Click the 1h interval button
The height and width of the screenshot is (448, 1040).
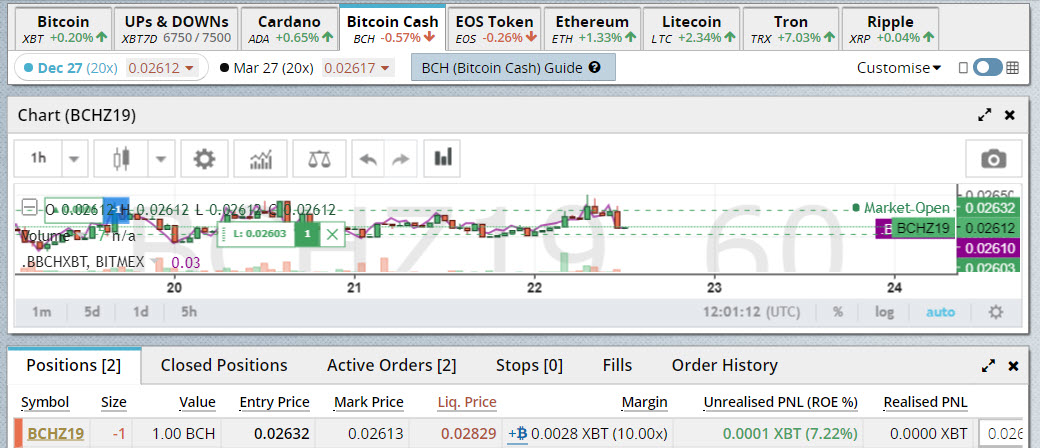point(38,159)
